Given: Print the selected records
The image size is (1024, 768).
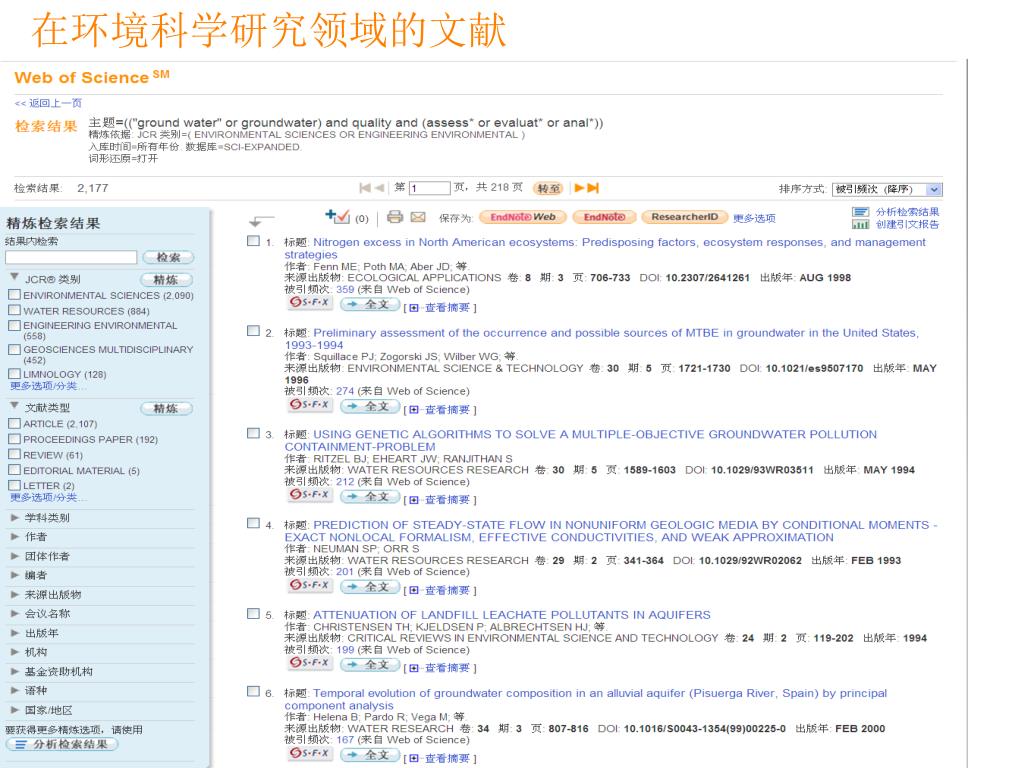Looking at the screenshot, I should pos(394,217).
